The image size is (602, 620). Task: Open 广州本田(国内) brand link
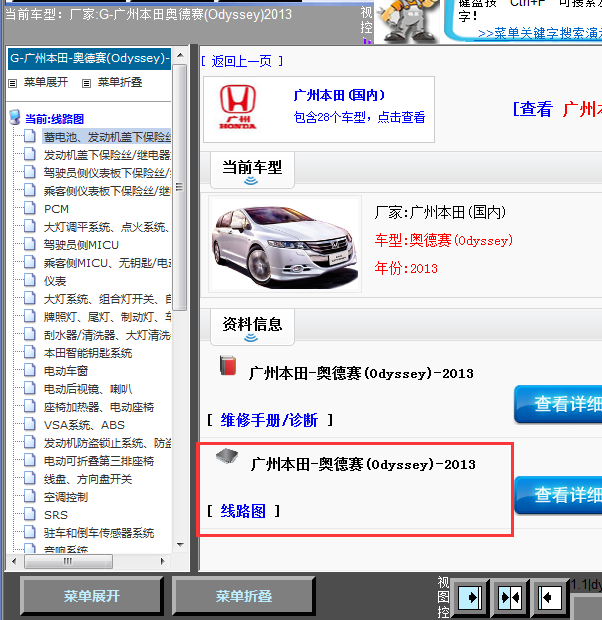coord(339,95)
